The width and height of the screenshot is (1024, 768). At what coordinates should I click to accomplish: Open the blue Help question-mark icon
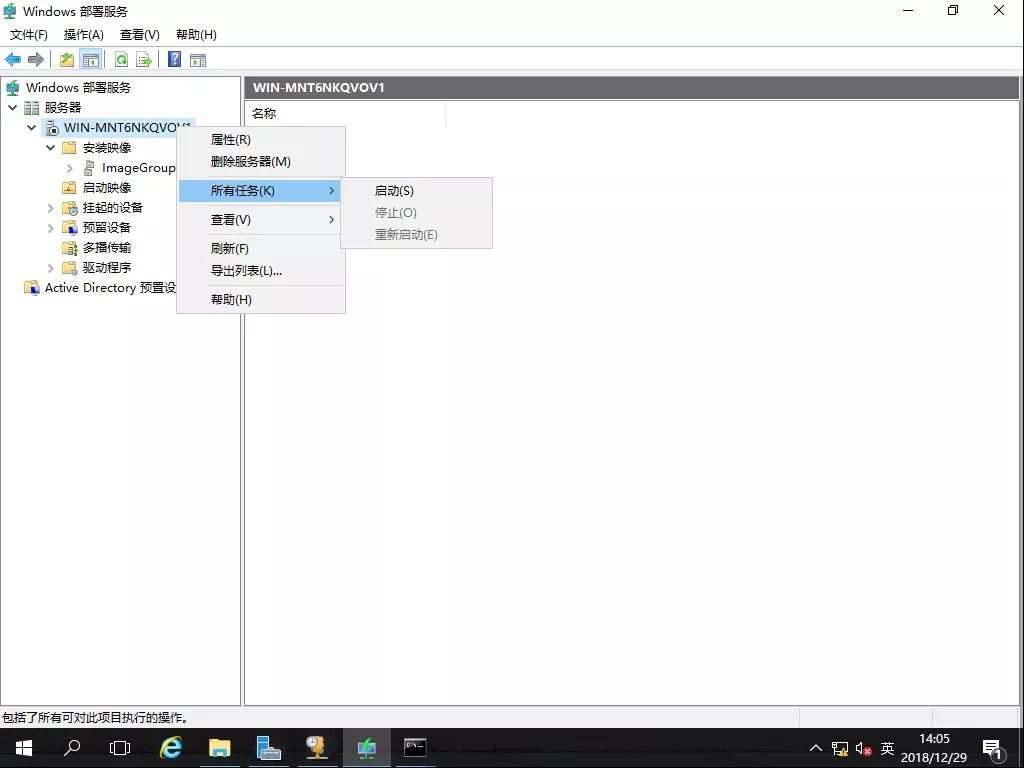coord(174,60)
